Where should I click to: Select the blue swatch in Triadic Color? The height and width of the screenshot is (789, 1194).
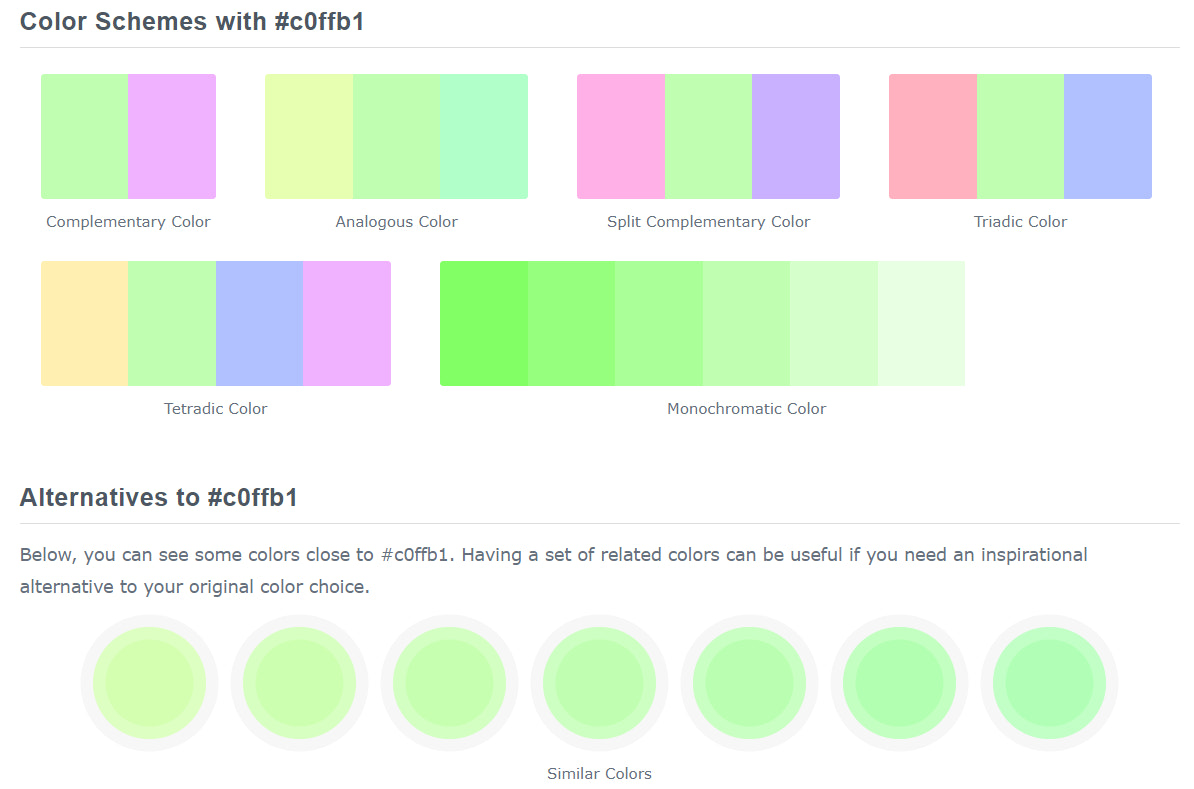pos(1108,136)
